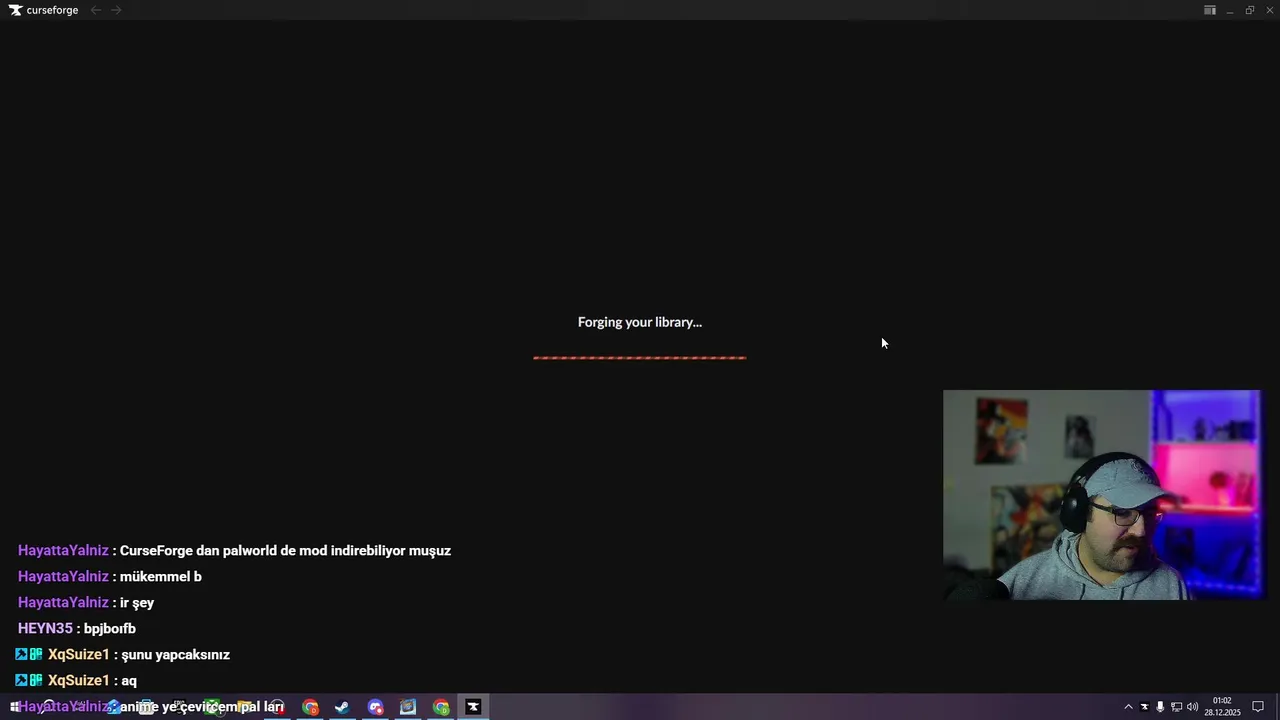Select the active CurseForge taskbar icon
Viewport: 1280px width, 720px height.
pyautogui.click(x=473, y=707)
